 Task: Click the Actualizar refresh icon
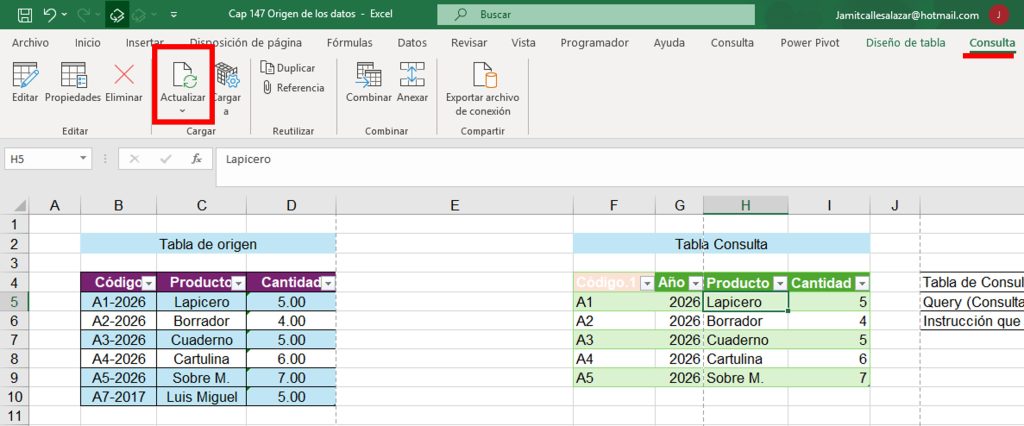[184, 75]
